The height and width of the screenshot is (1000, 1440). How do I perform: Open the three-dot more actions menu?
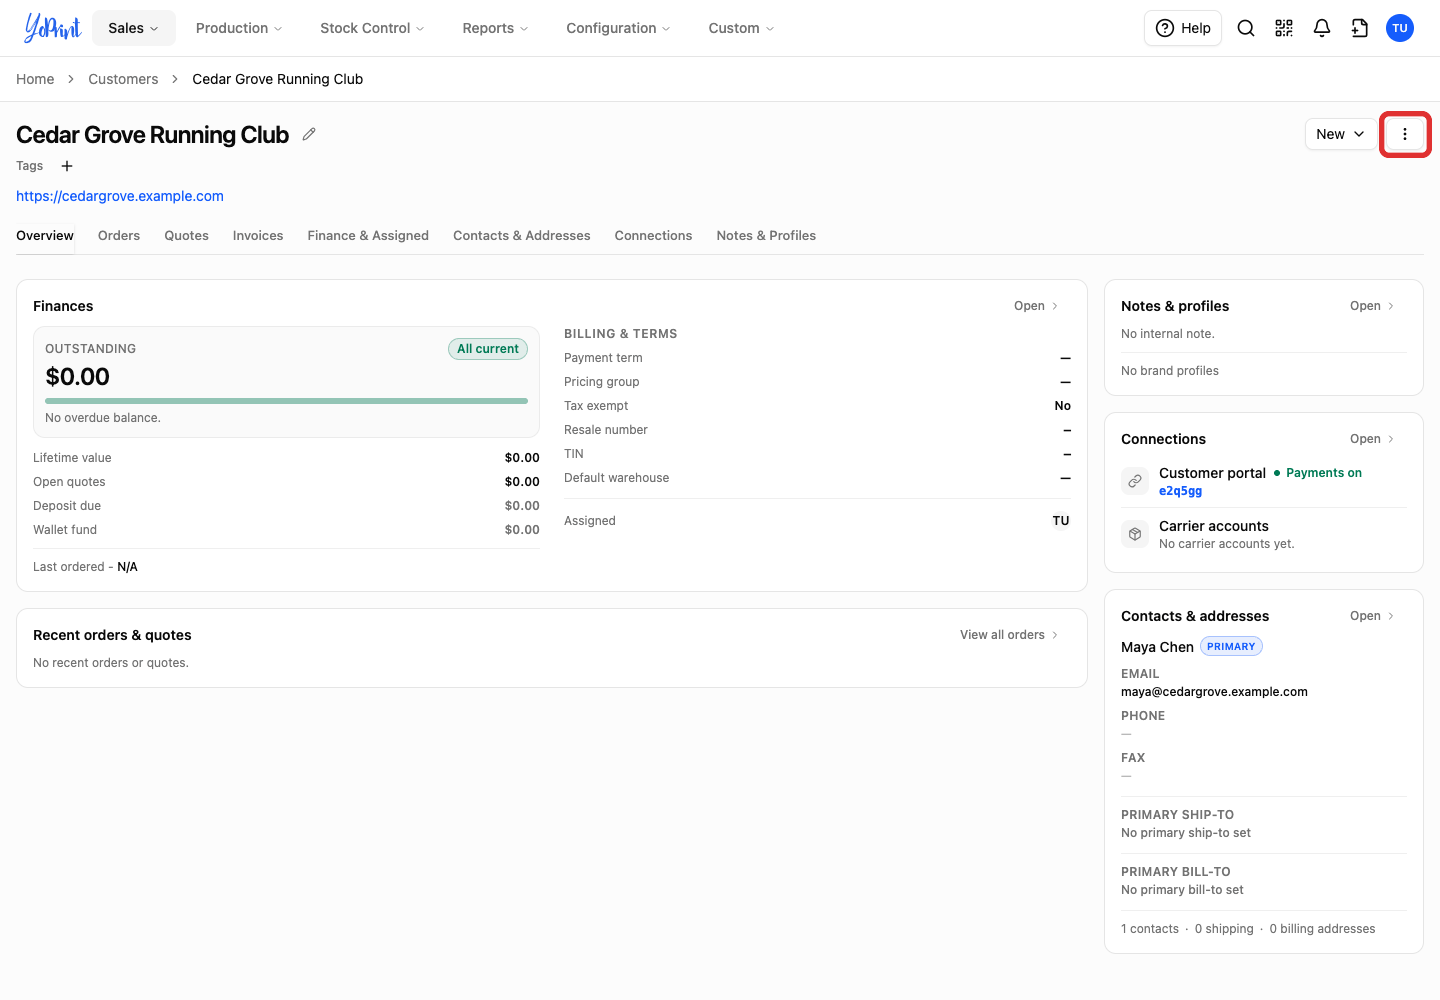[1405, 134]
